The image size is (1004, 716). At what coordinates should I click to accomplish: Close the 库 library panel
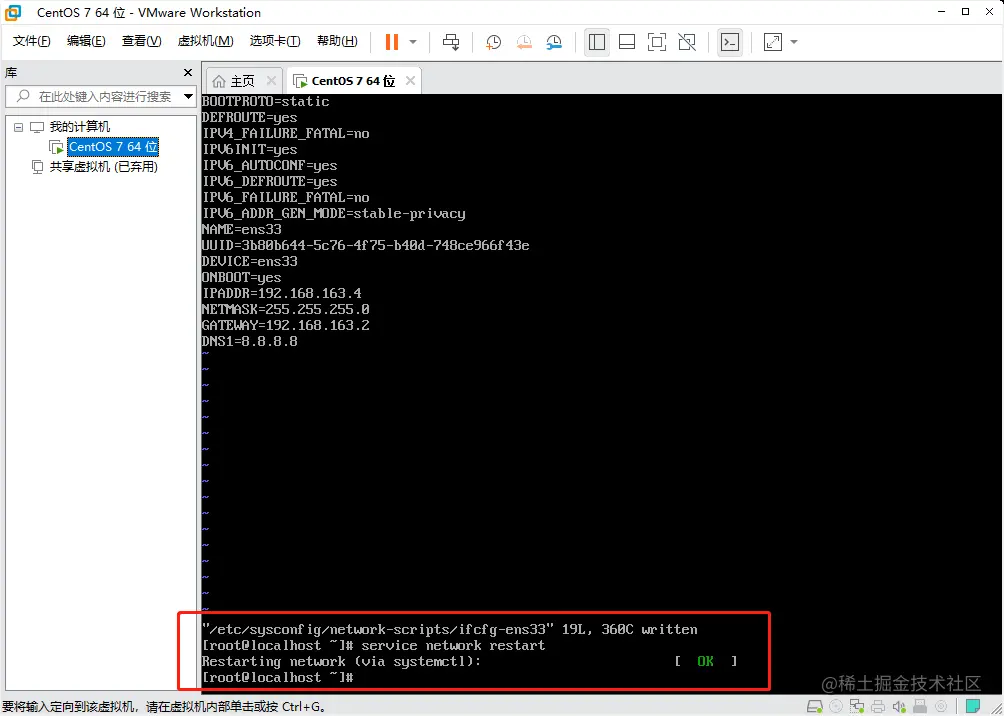click(x=188, y=72)
